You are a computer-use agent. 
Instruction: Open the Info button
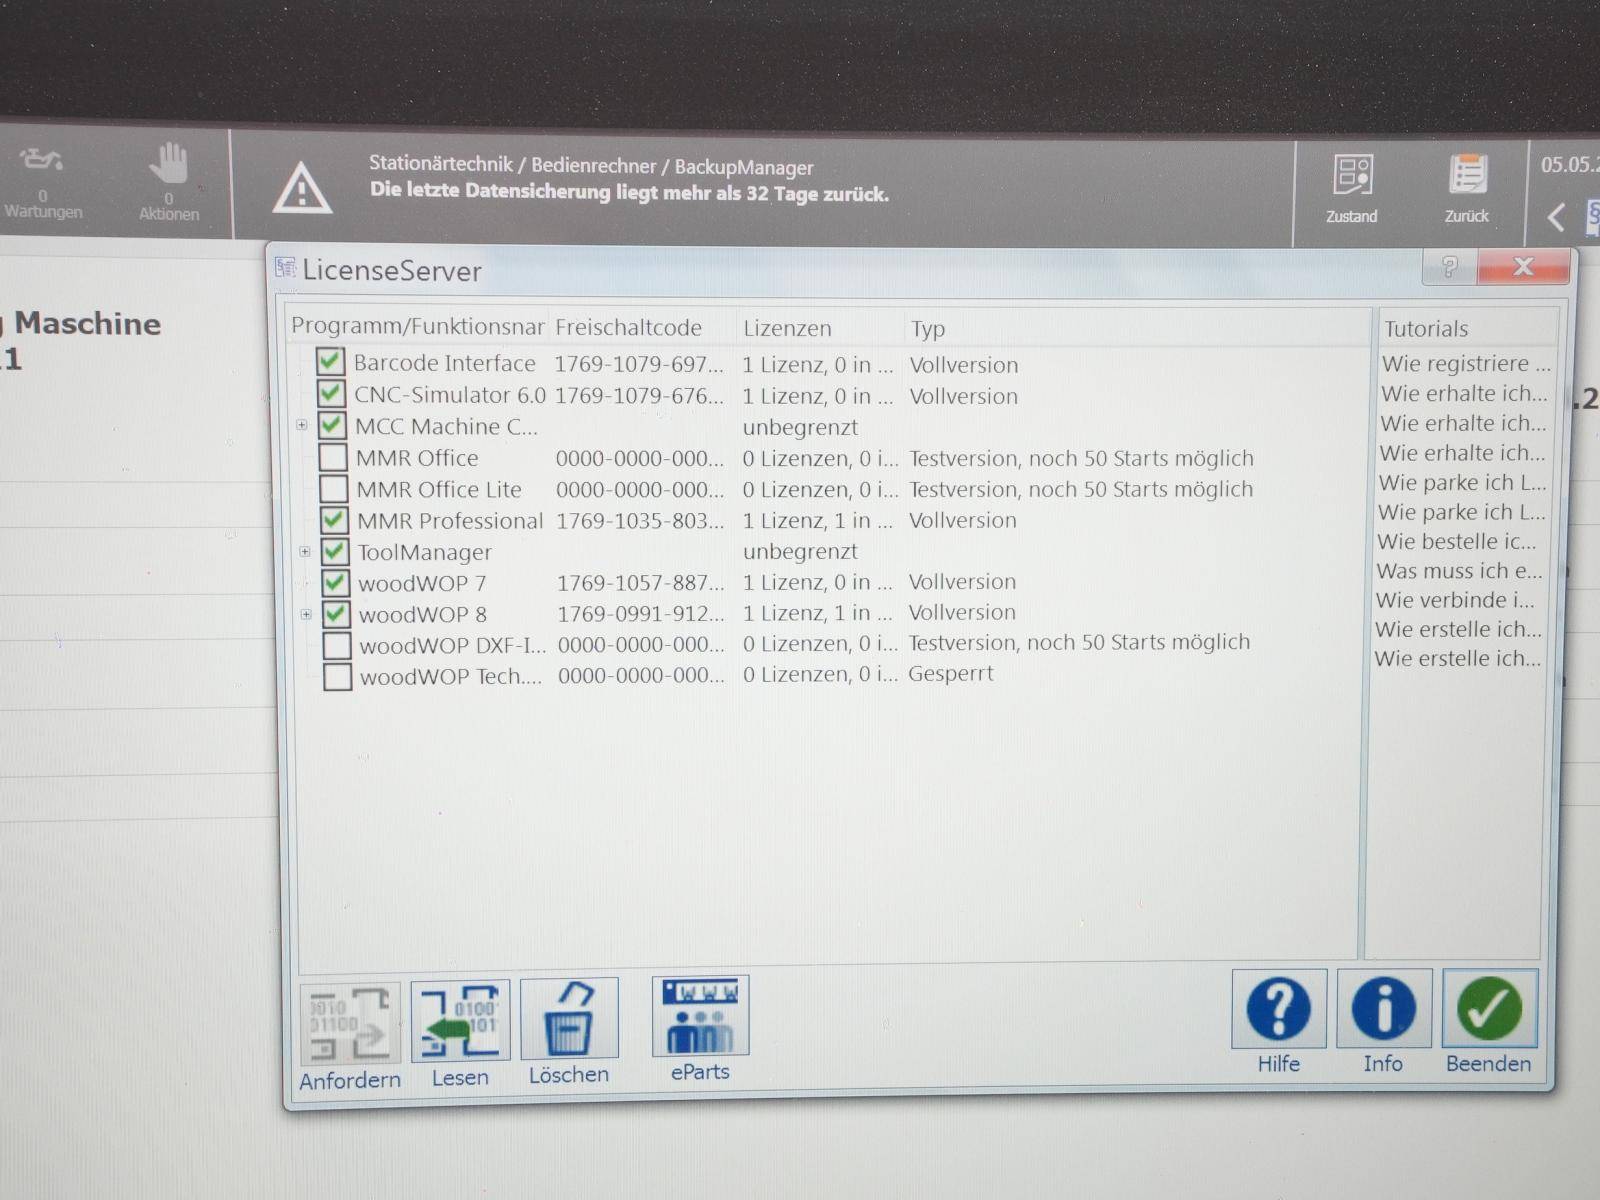[x=1384, y=1008]
